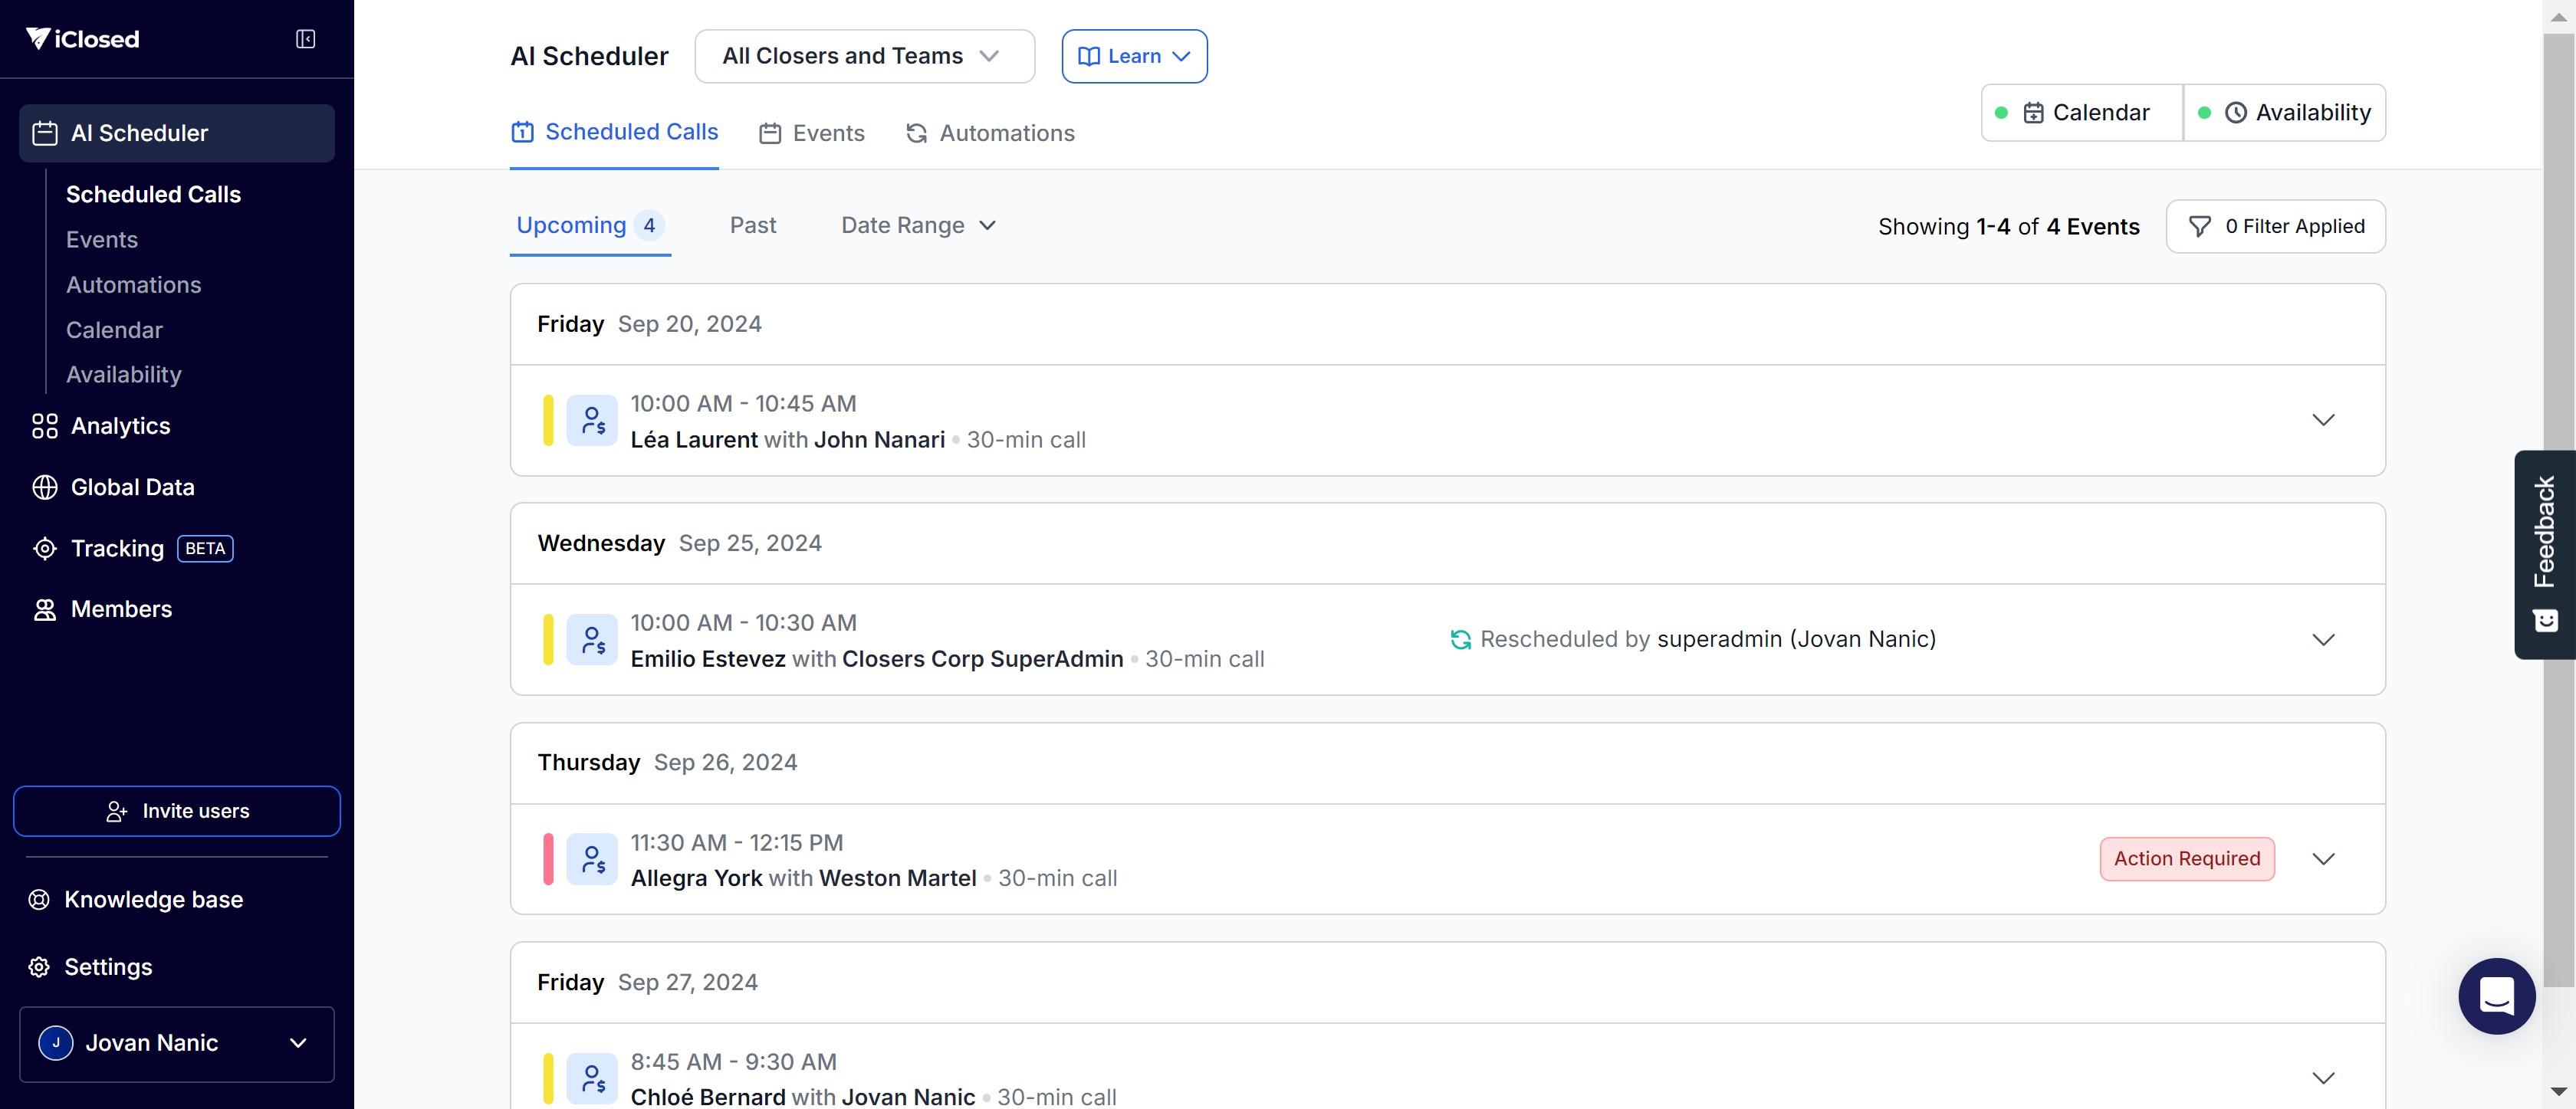
Task: Expand Emilio Estevez call row chevron
Action: (2323, 640)
